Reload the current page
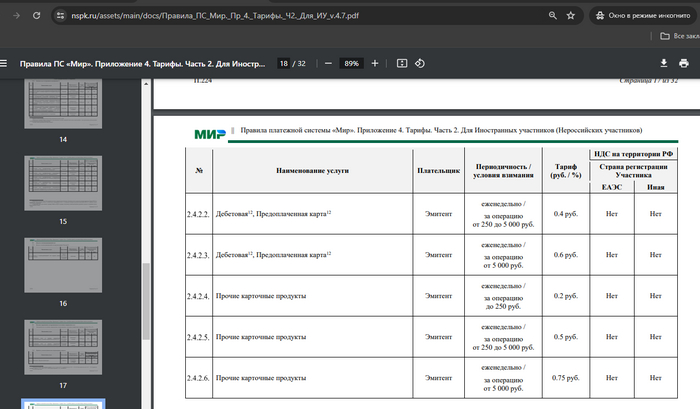 click(37, 16)
